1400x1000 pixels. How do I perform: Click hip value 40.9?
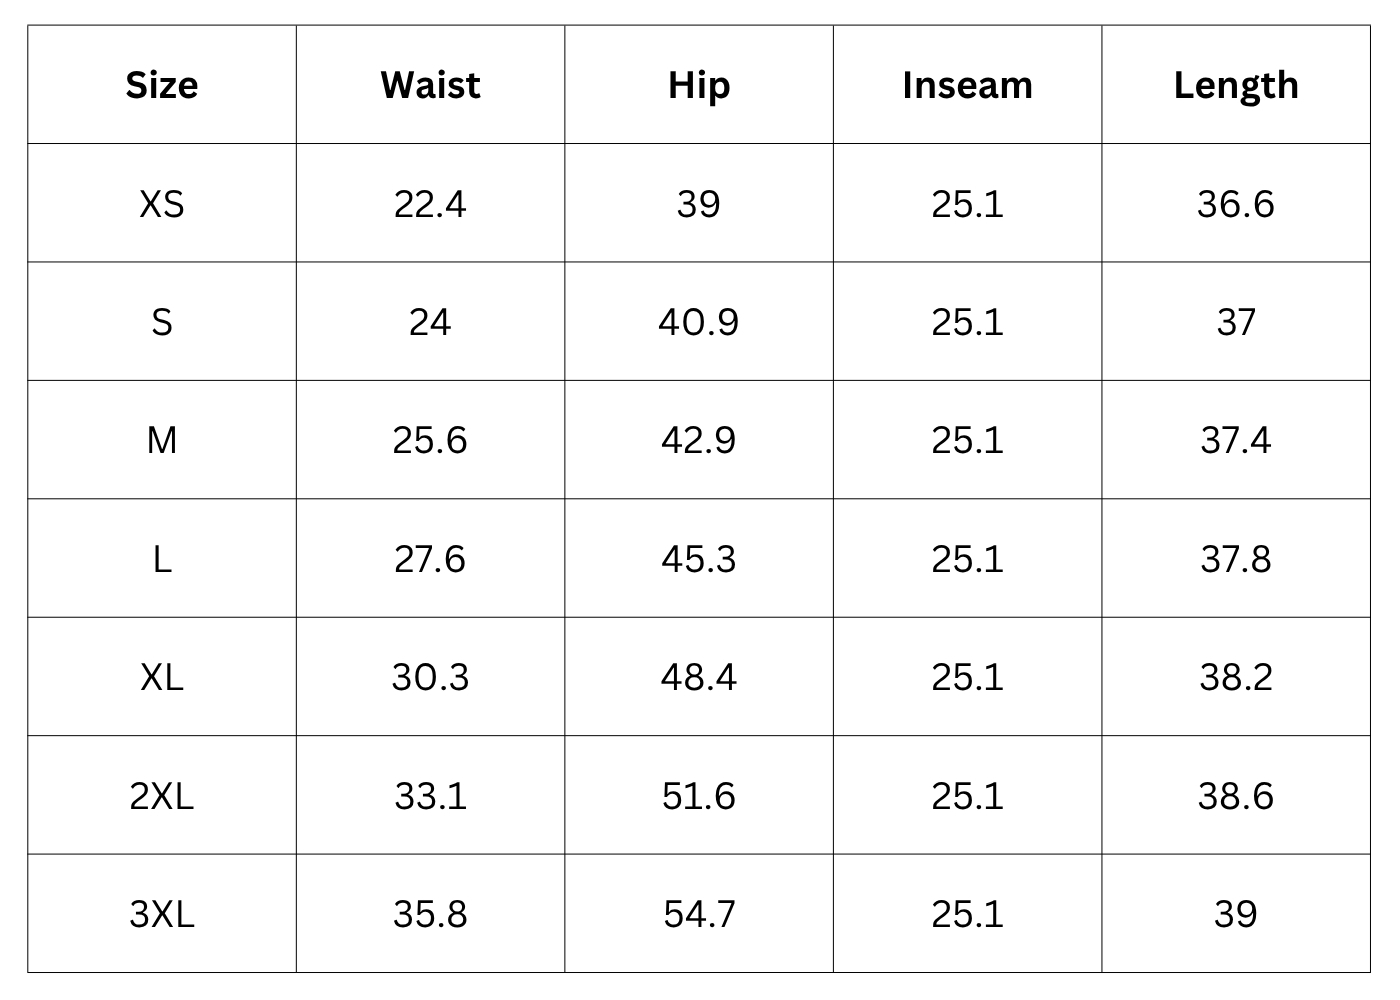pos(699,322)
